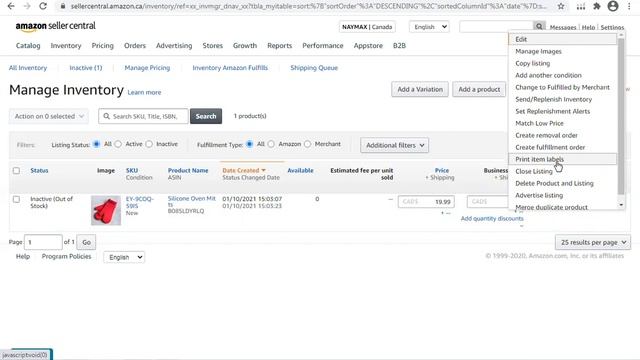
Task: Sort by Date Created column
Action: (244, 170)
